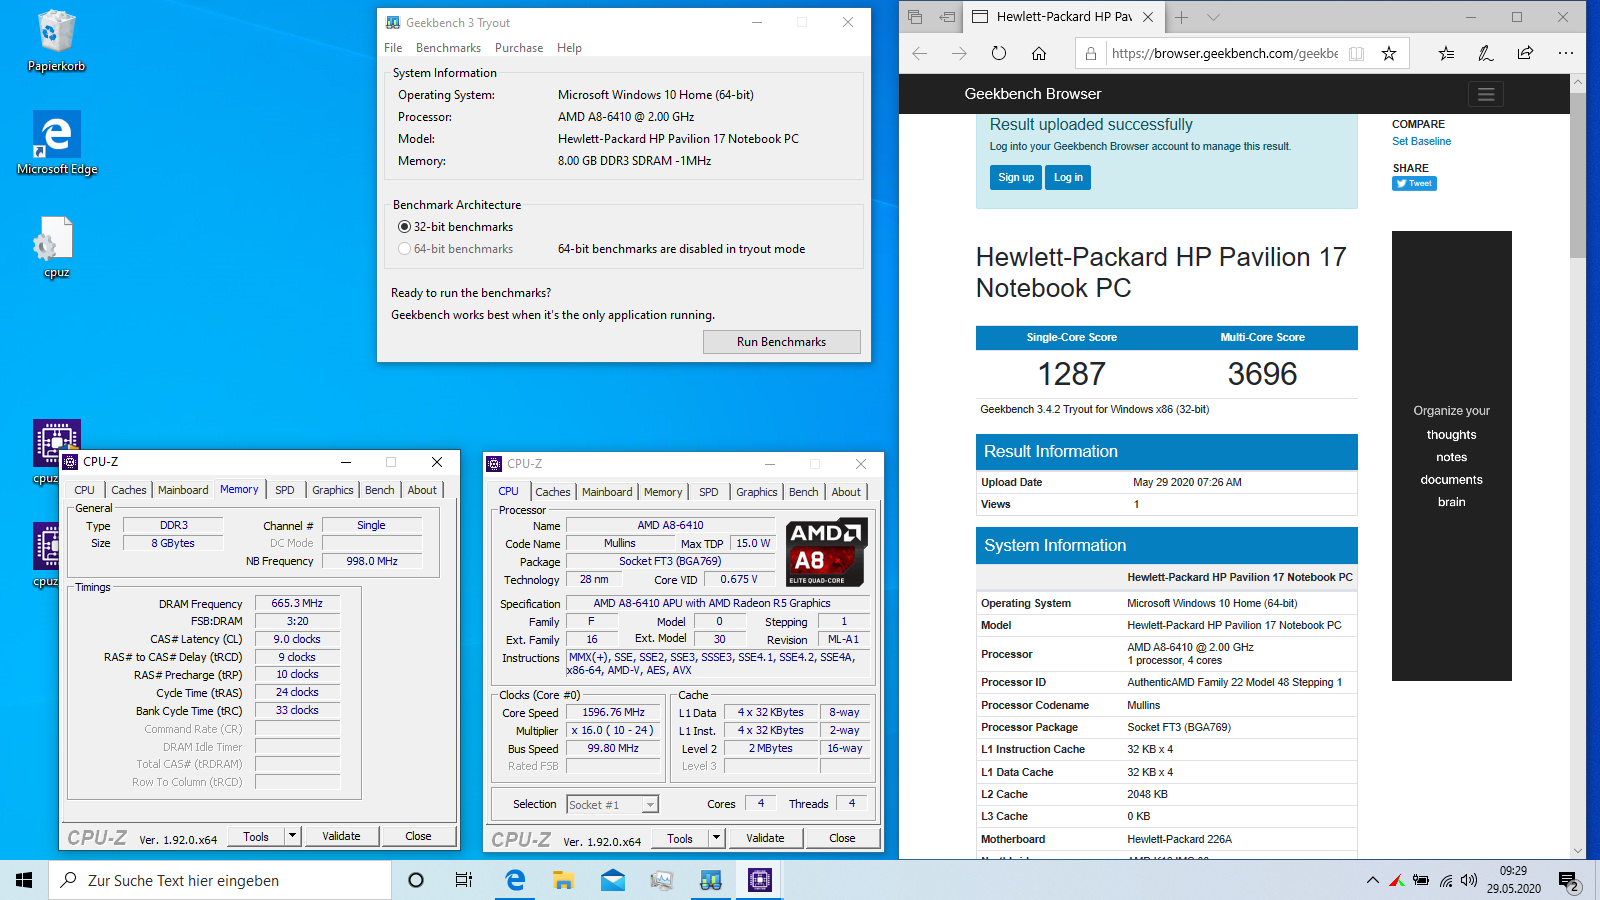Expand Tools dropdown arrow in Memory CPU-Z window
This screenshot has width=1600, height=900.
(292, 836)
